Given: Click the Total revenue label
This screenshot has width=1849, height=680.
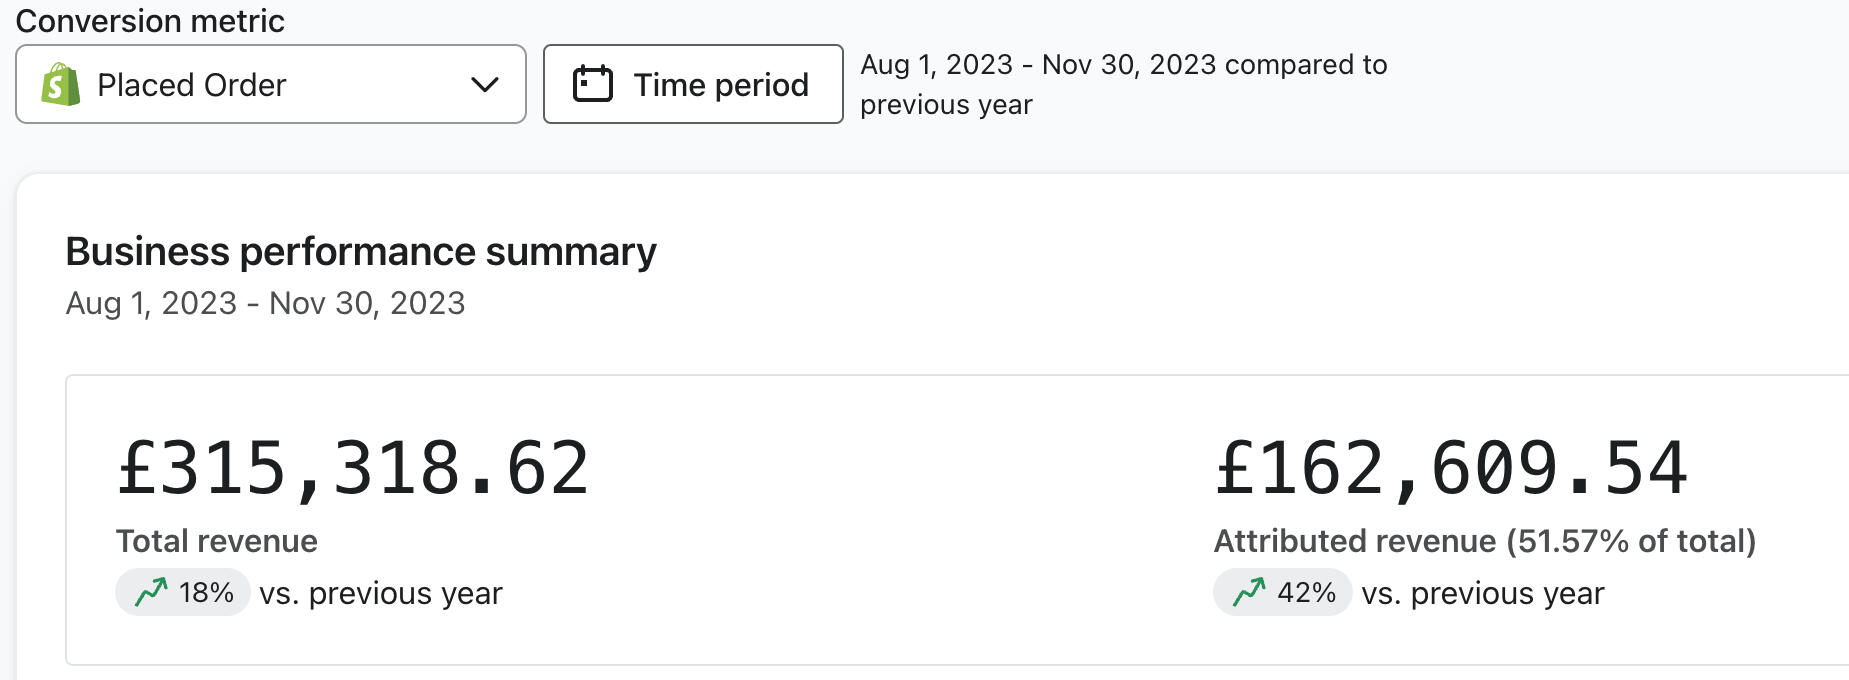Looking at the screenshot, I should (x=217, y=541).
